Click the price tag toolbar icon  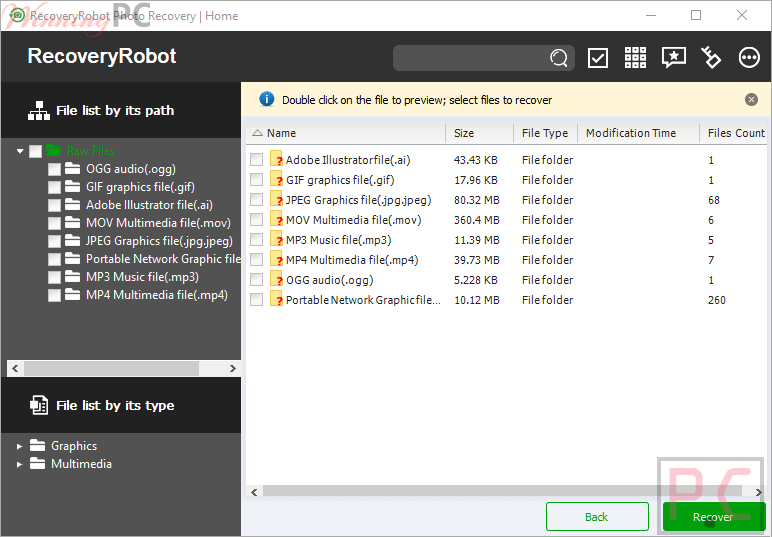711,58
